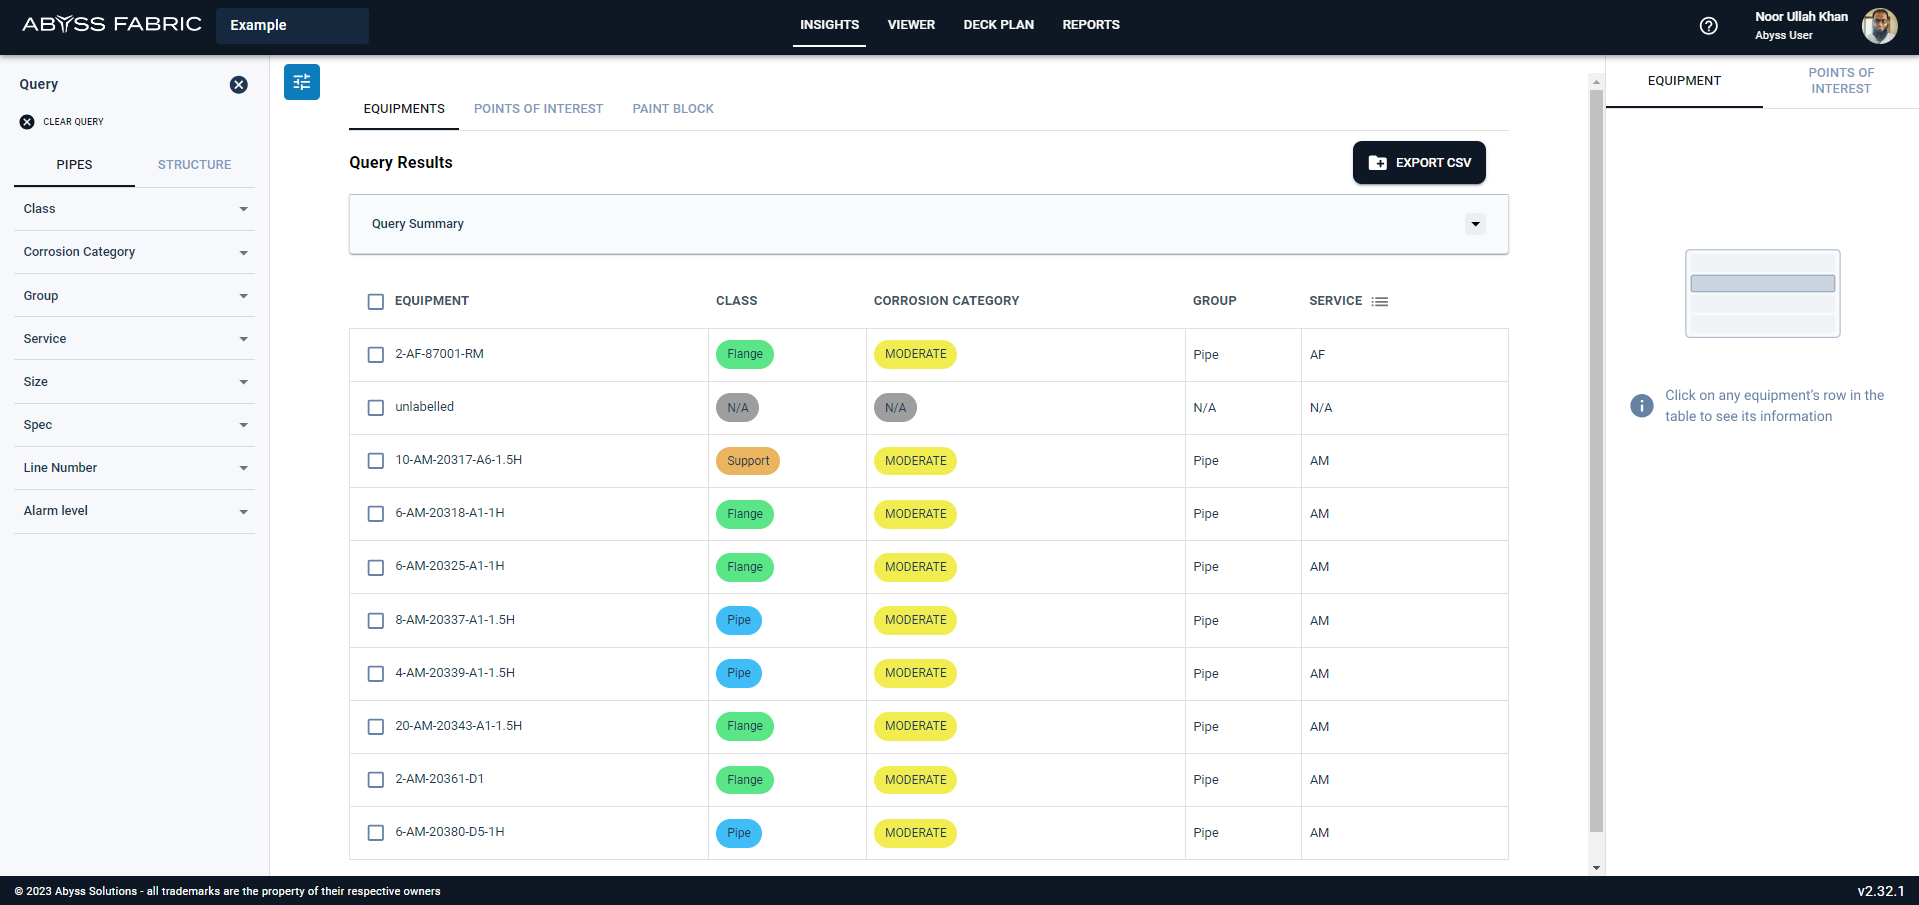The height and width of the screenshot is (905, 1919).
Task: Click the Support badge of 10-AM-20317-A6-1.5H
Action: coord(748,461)
